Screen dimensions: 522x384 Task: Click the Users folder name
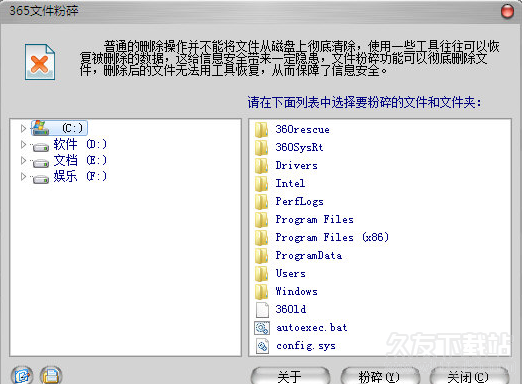click(x=290, y=273)
